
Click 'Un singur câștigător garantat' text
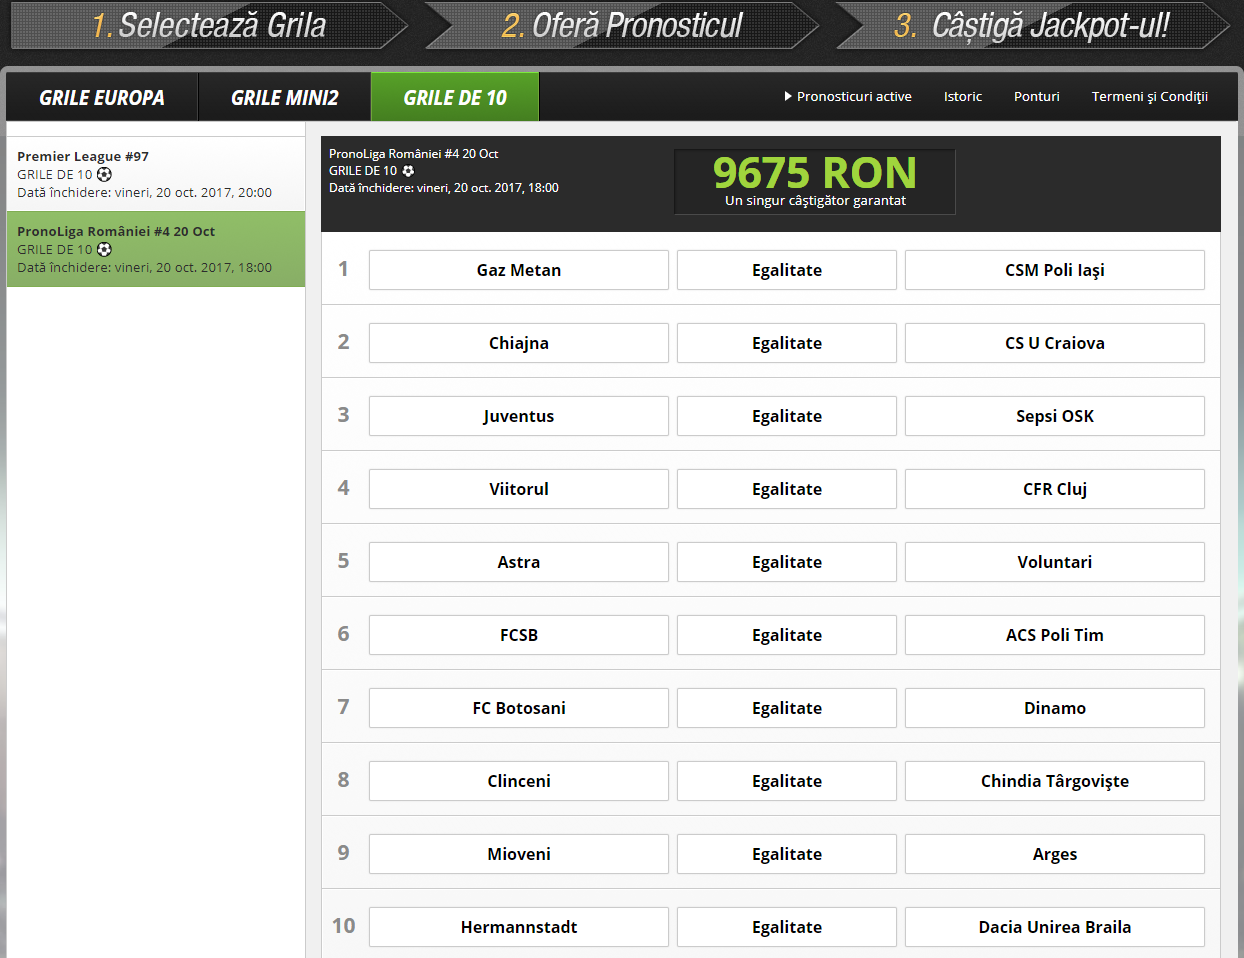click(815, 201)
